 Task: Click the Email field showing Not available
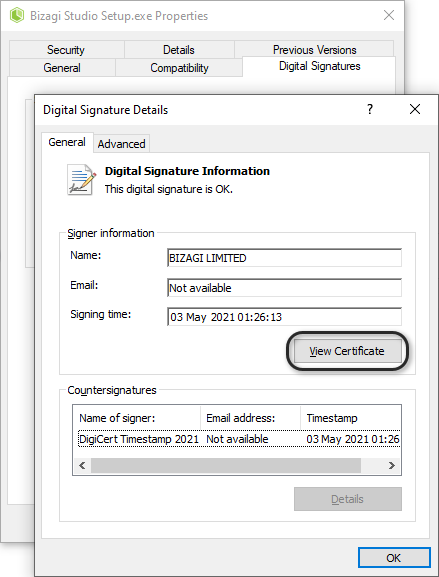pos(284,288)
